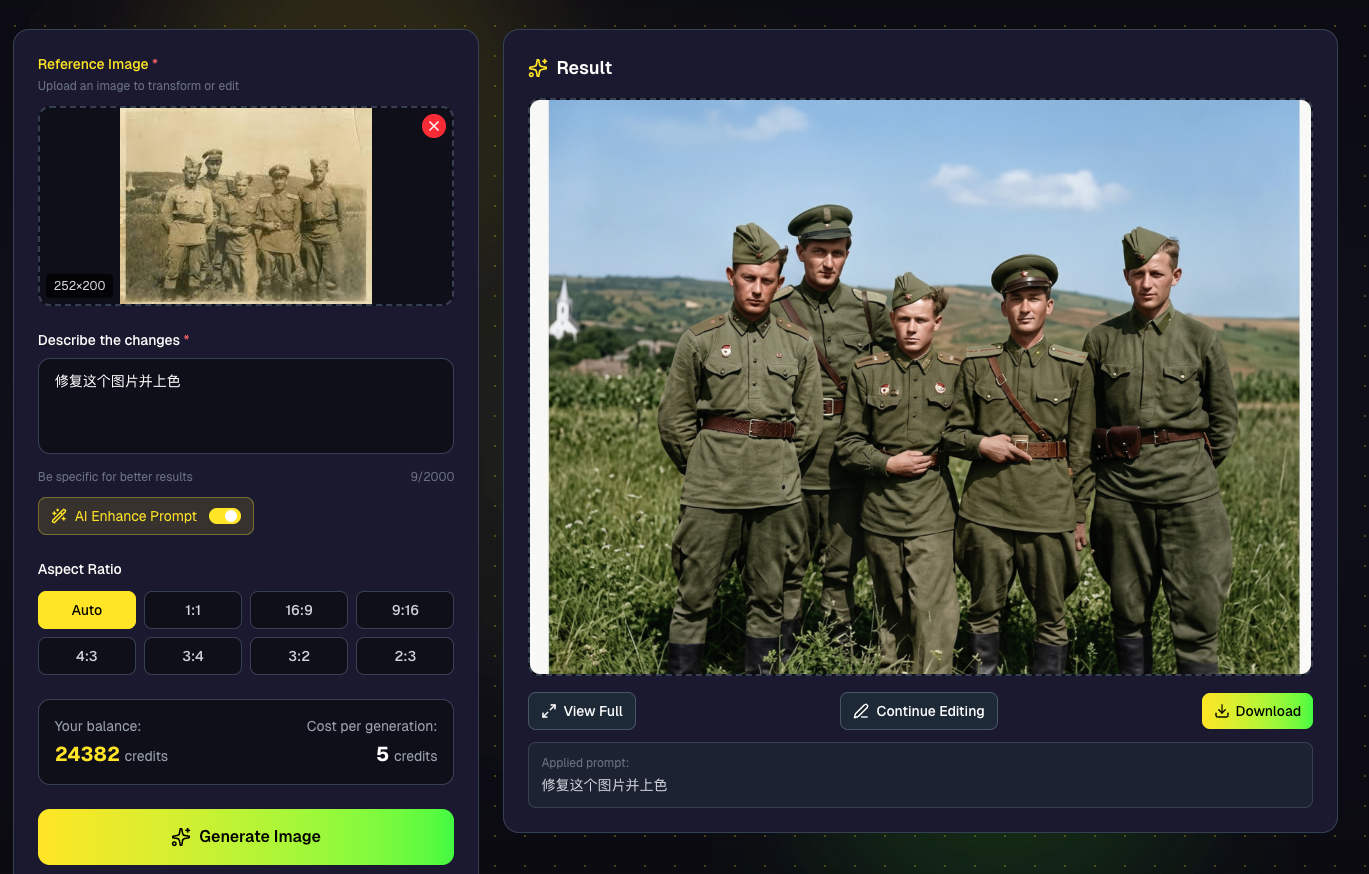Select the 4:3 aspect ratio
This screenshot has width=1369, height=874.
click(87, 656)
